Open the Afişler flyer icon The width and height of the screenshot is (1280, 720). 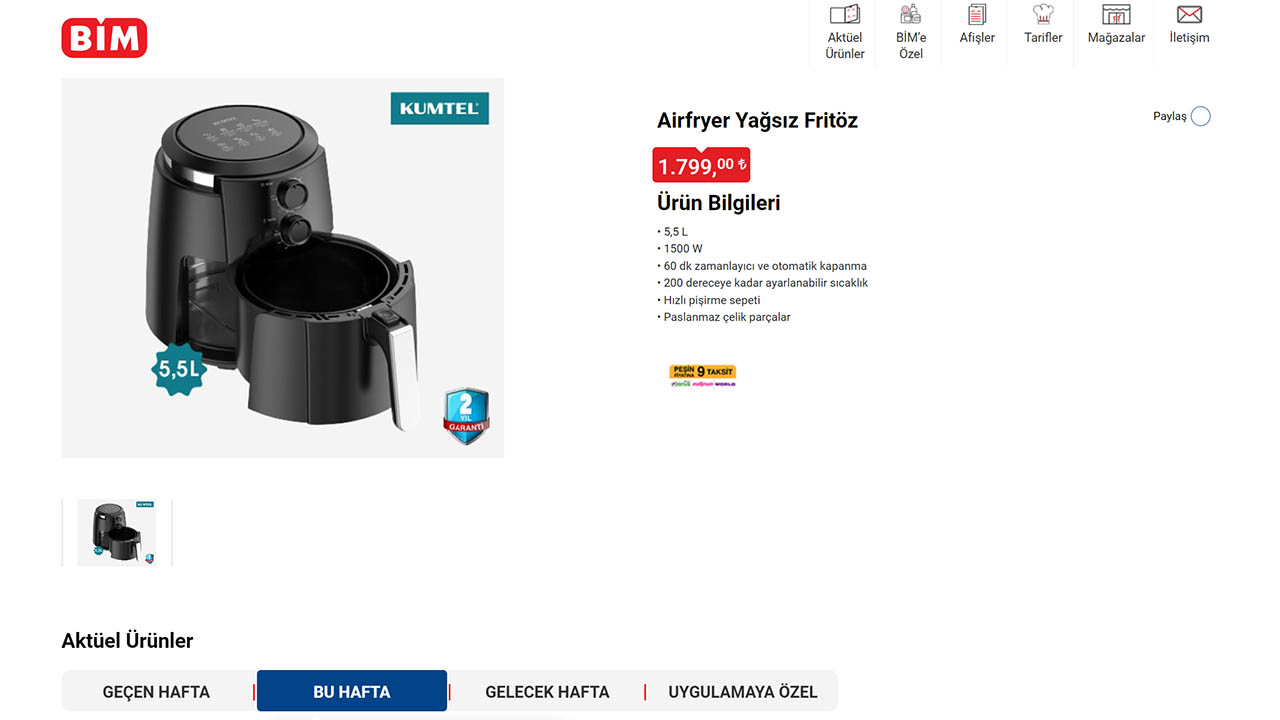977,15
